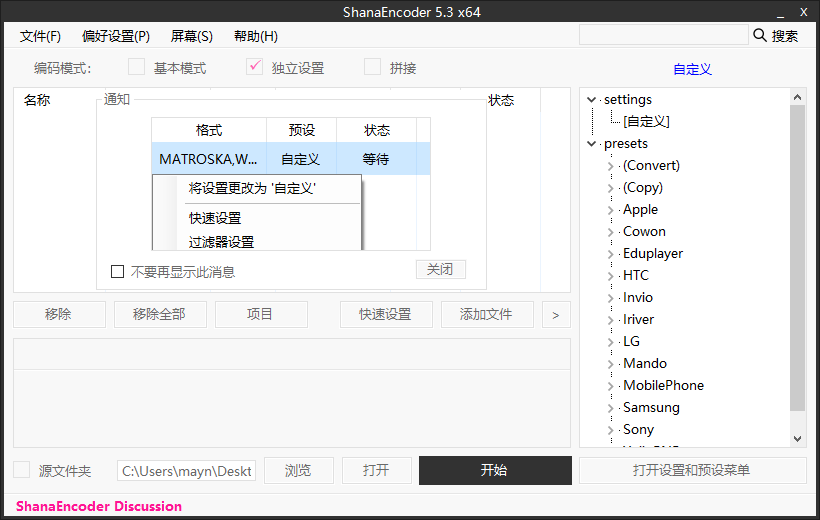Close the ShanaEncoder window
Viewport: 820px width, 520px height.
coord(804,12)
